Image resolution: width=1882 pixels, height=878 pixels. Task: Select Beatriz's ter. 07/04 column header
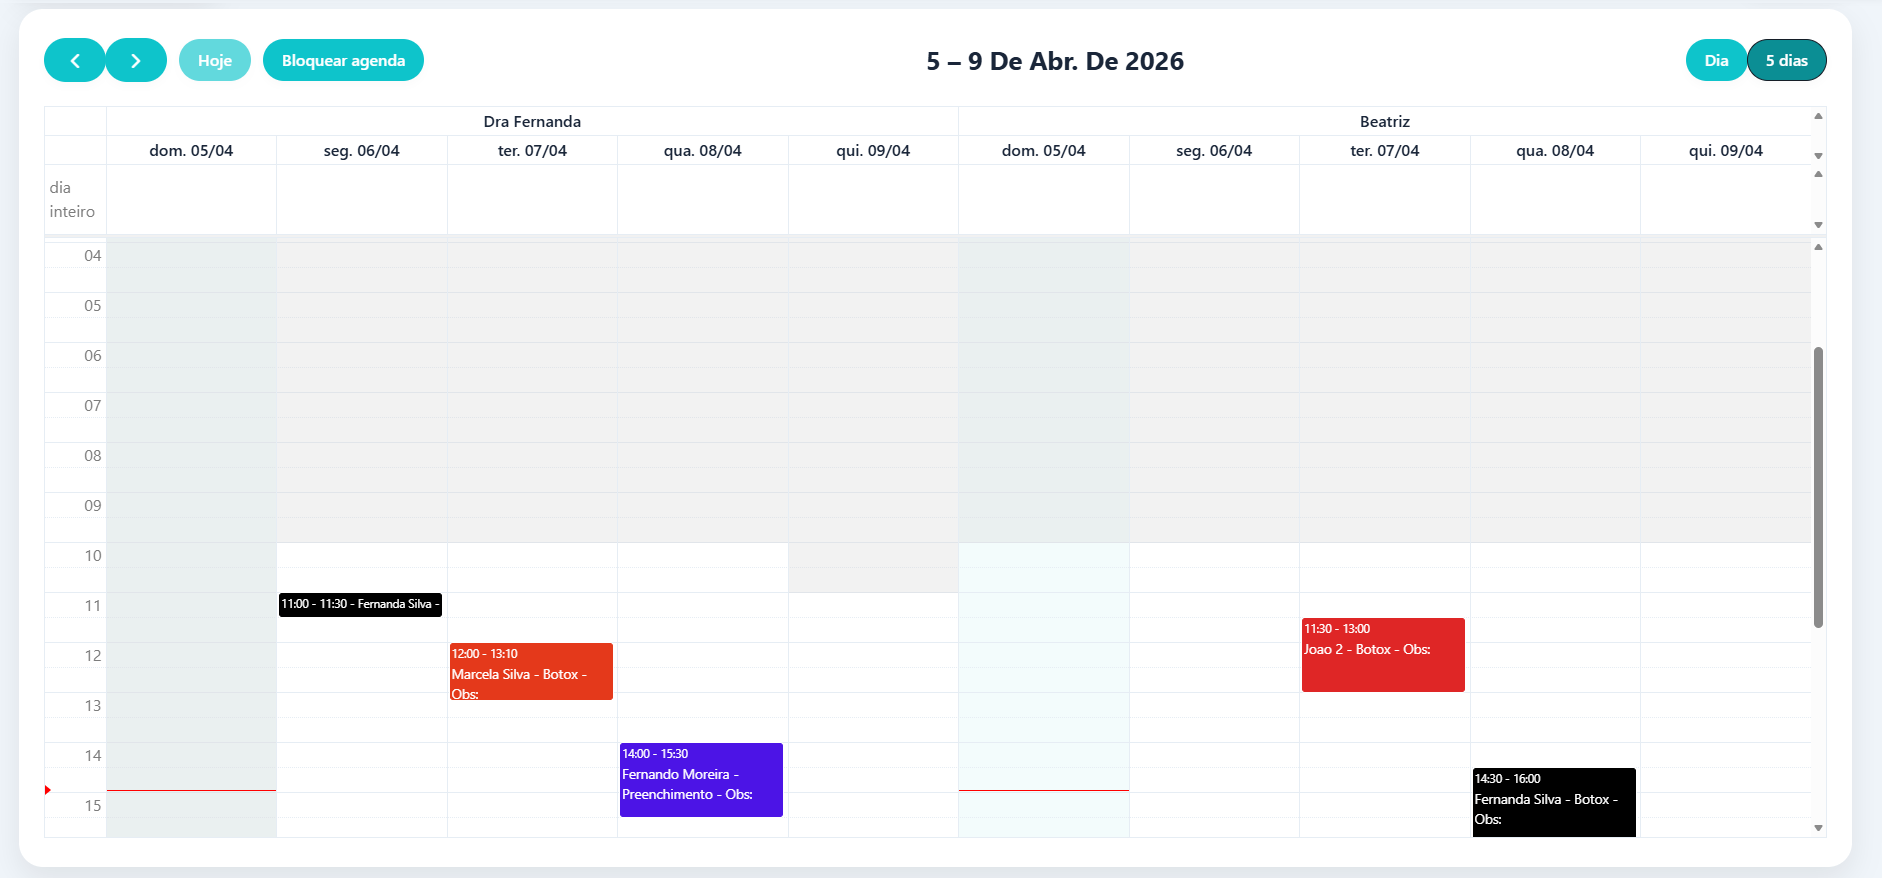1385,151
